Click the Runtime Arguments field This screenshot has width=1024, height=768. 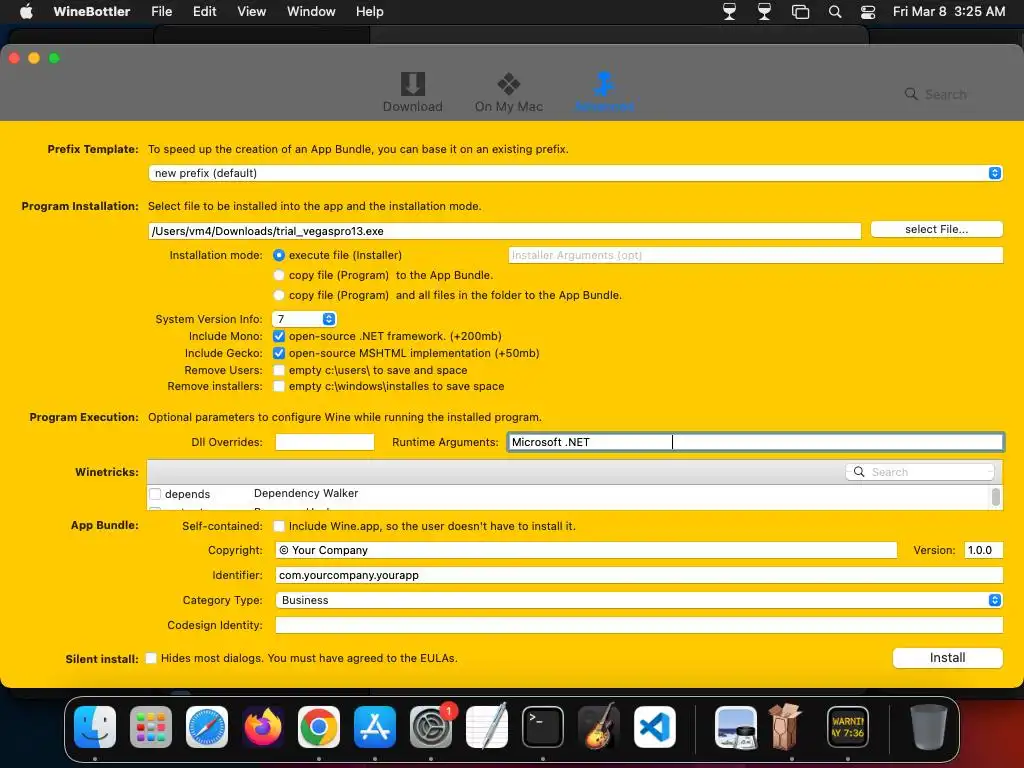click(x=756, y=442)
